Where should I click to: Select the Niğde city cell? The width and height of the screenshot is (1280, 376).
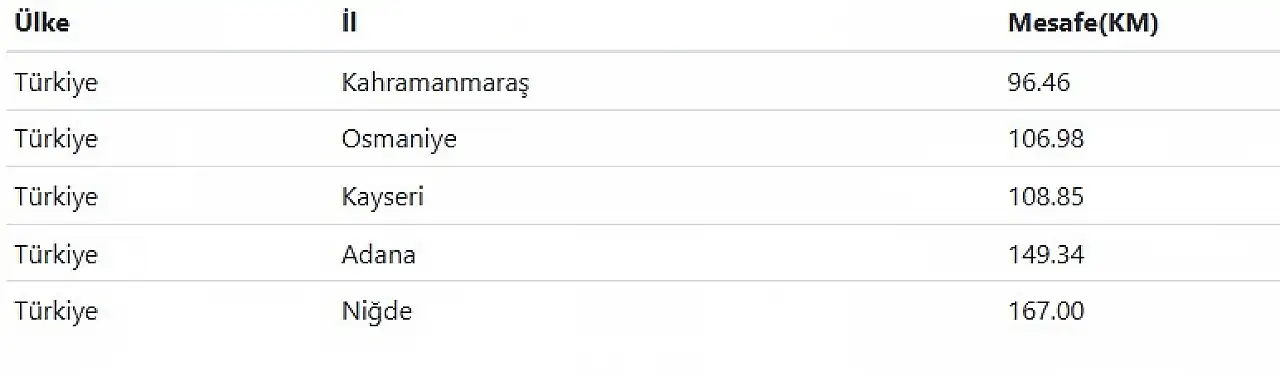377,312
